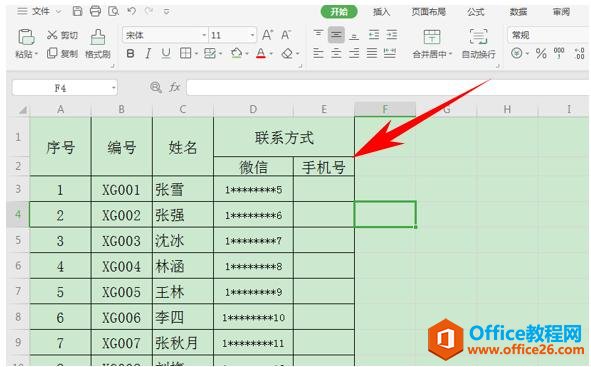591x367 pixels.
Task: Click the zoom magnifier beside fx
Action: point(156,87)
